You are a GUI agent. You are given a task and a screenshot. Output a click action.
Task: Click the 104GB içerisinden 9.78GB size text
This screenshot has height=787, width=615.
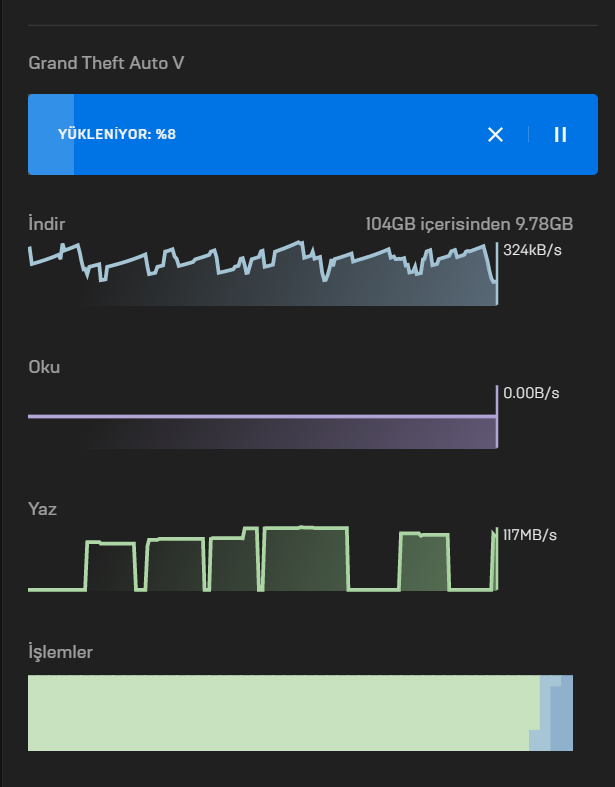pos(469,224)
